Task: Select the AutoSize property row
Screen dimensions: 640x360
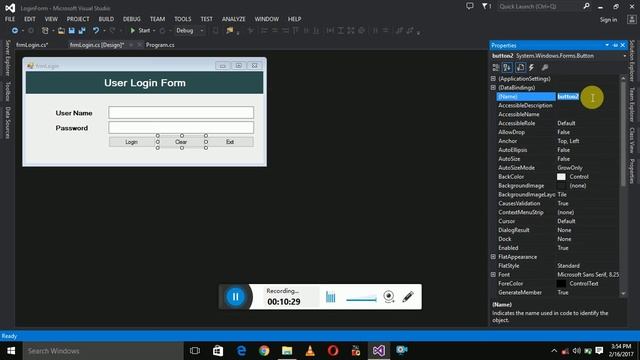Action: tap(558, 159)
